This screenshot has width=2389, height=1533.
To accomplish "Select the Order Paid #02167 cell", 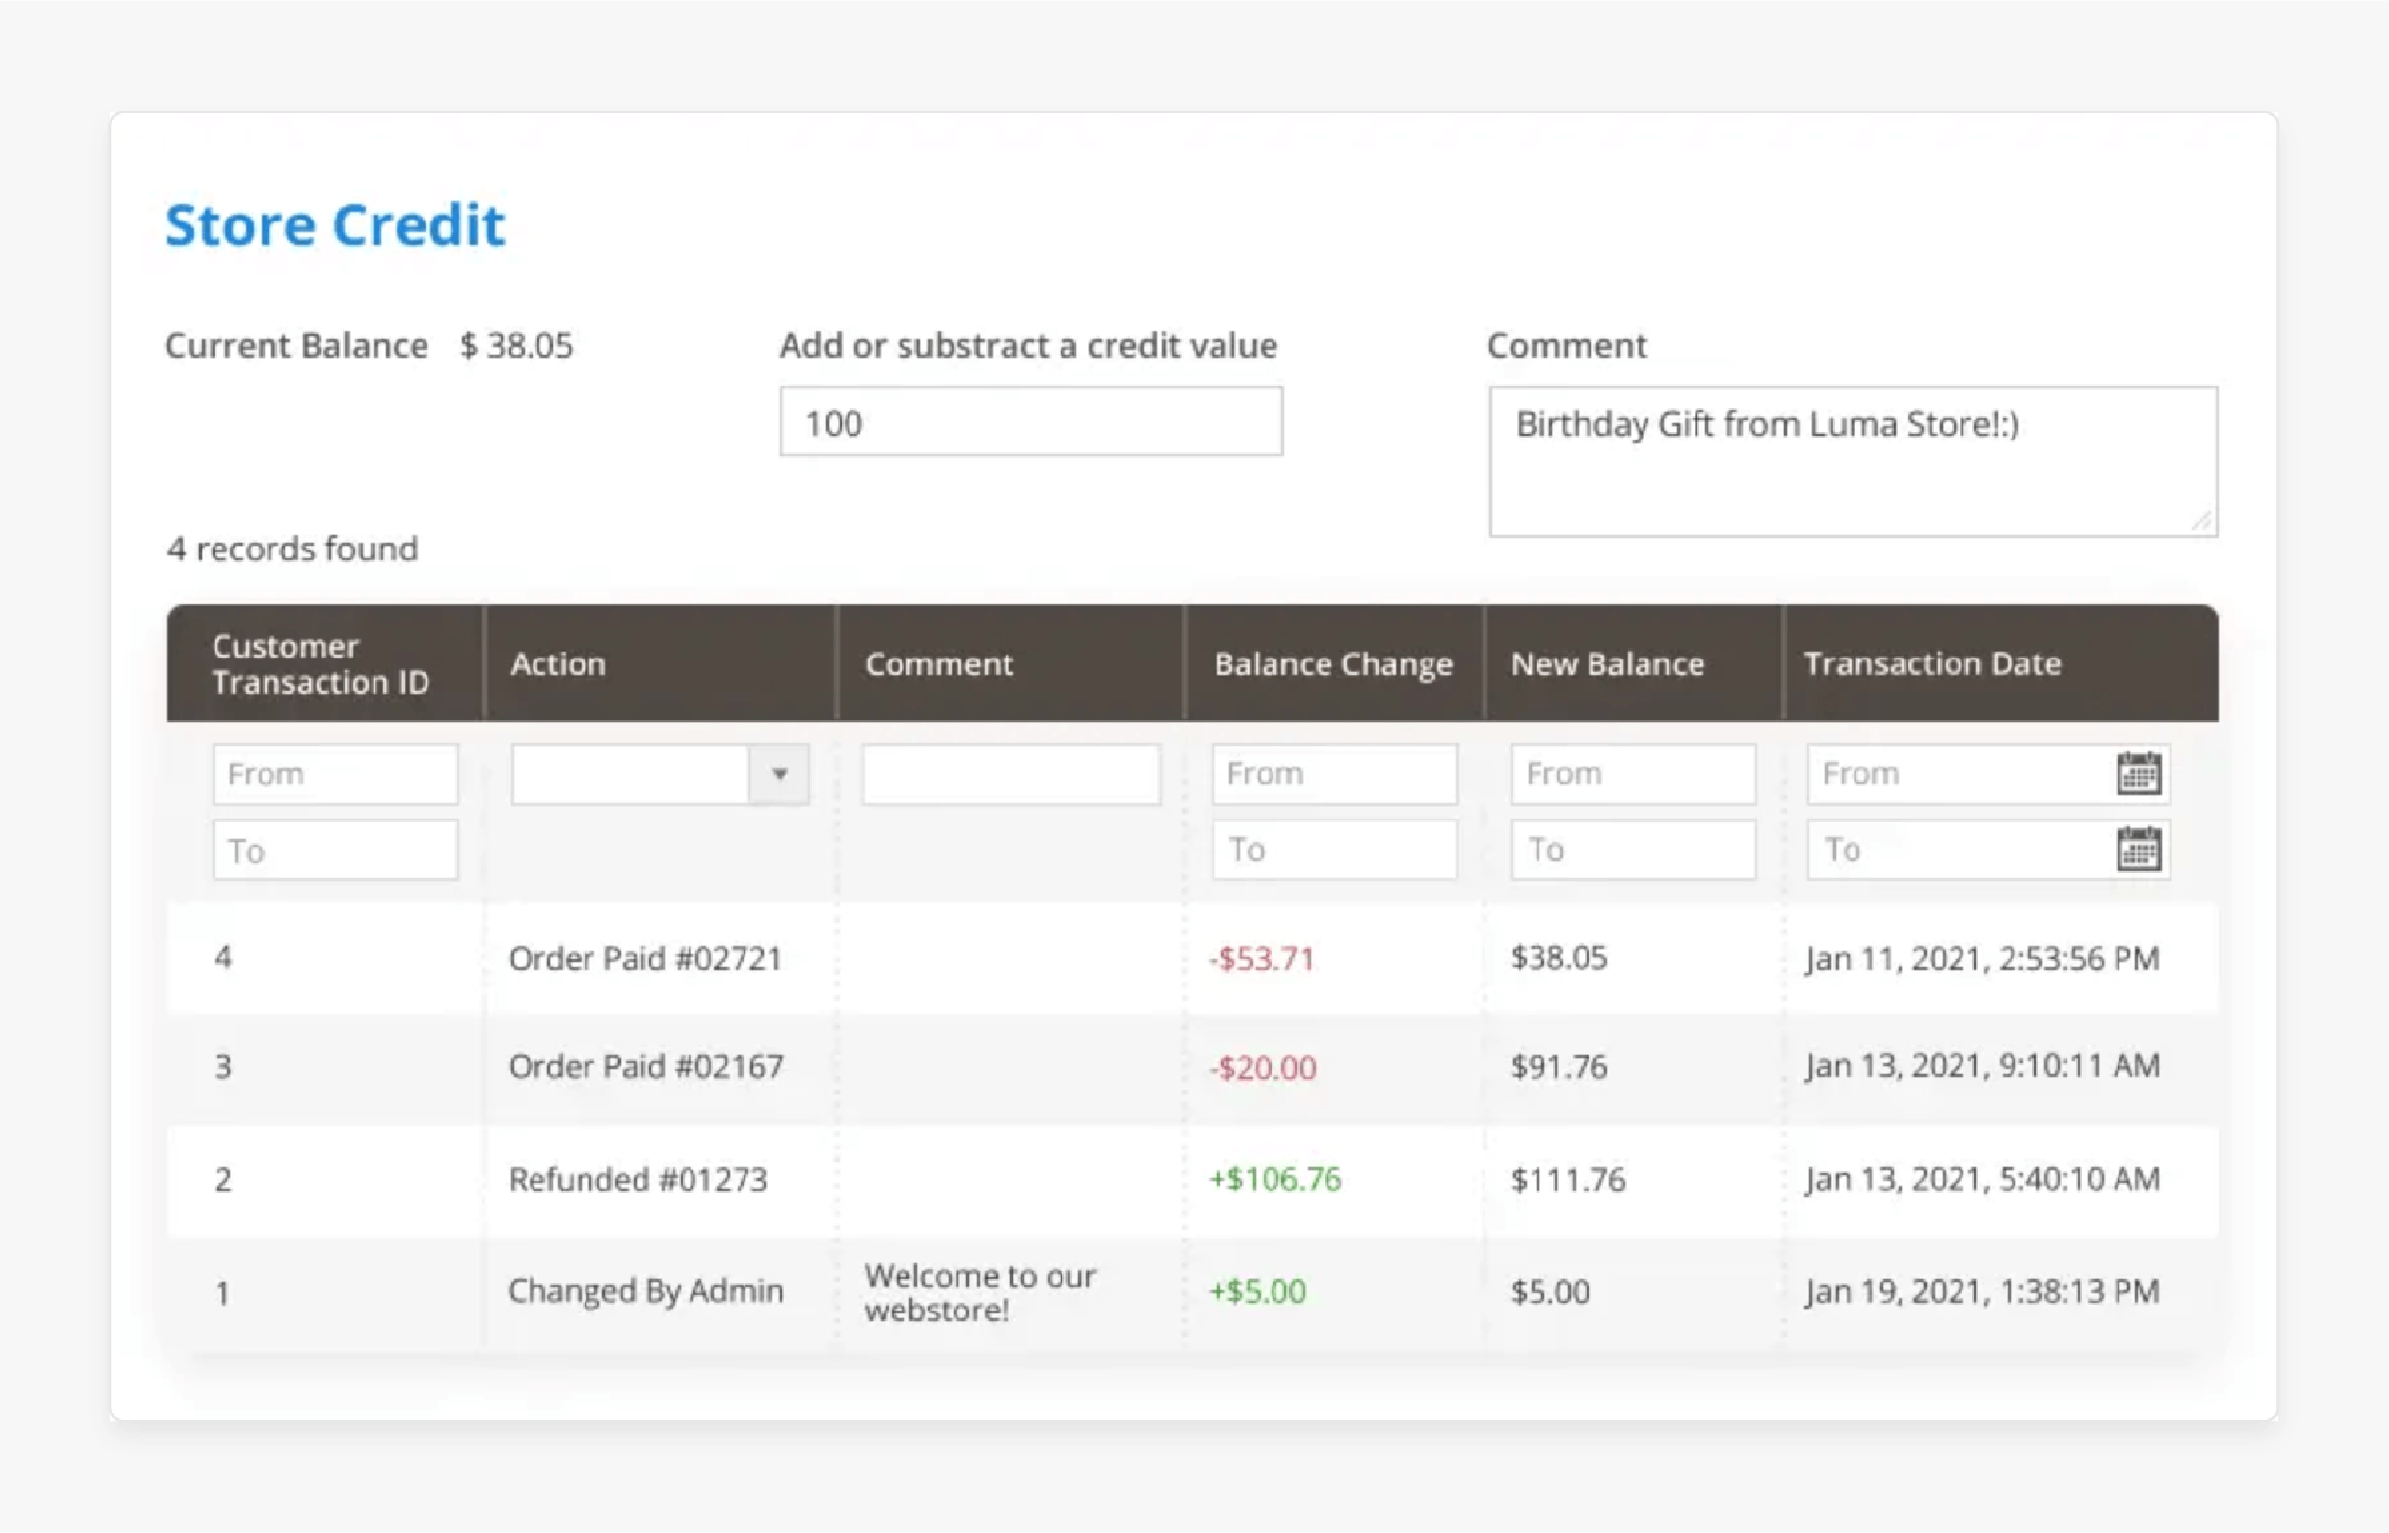I will click(x=646, y=1066).
